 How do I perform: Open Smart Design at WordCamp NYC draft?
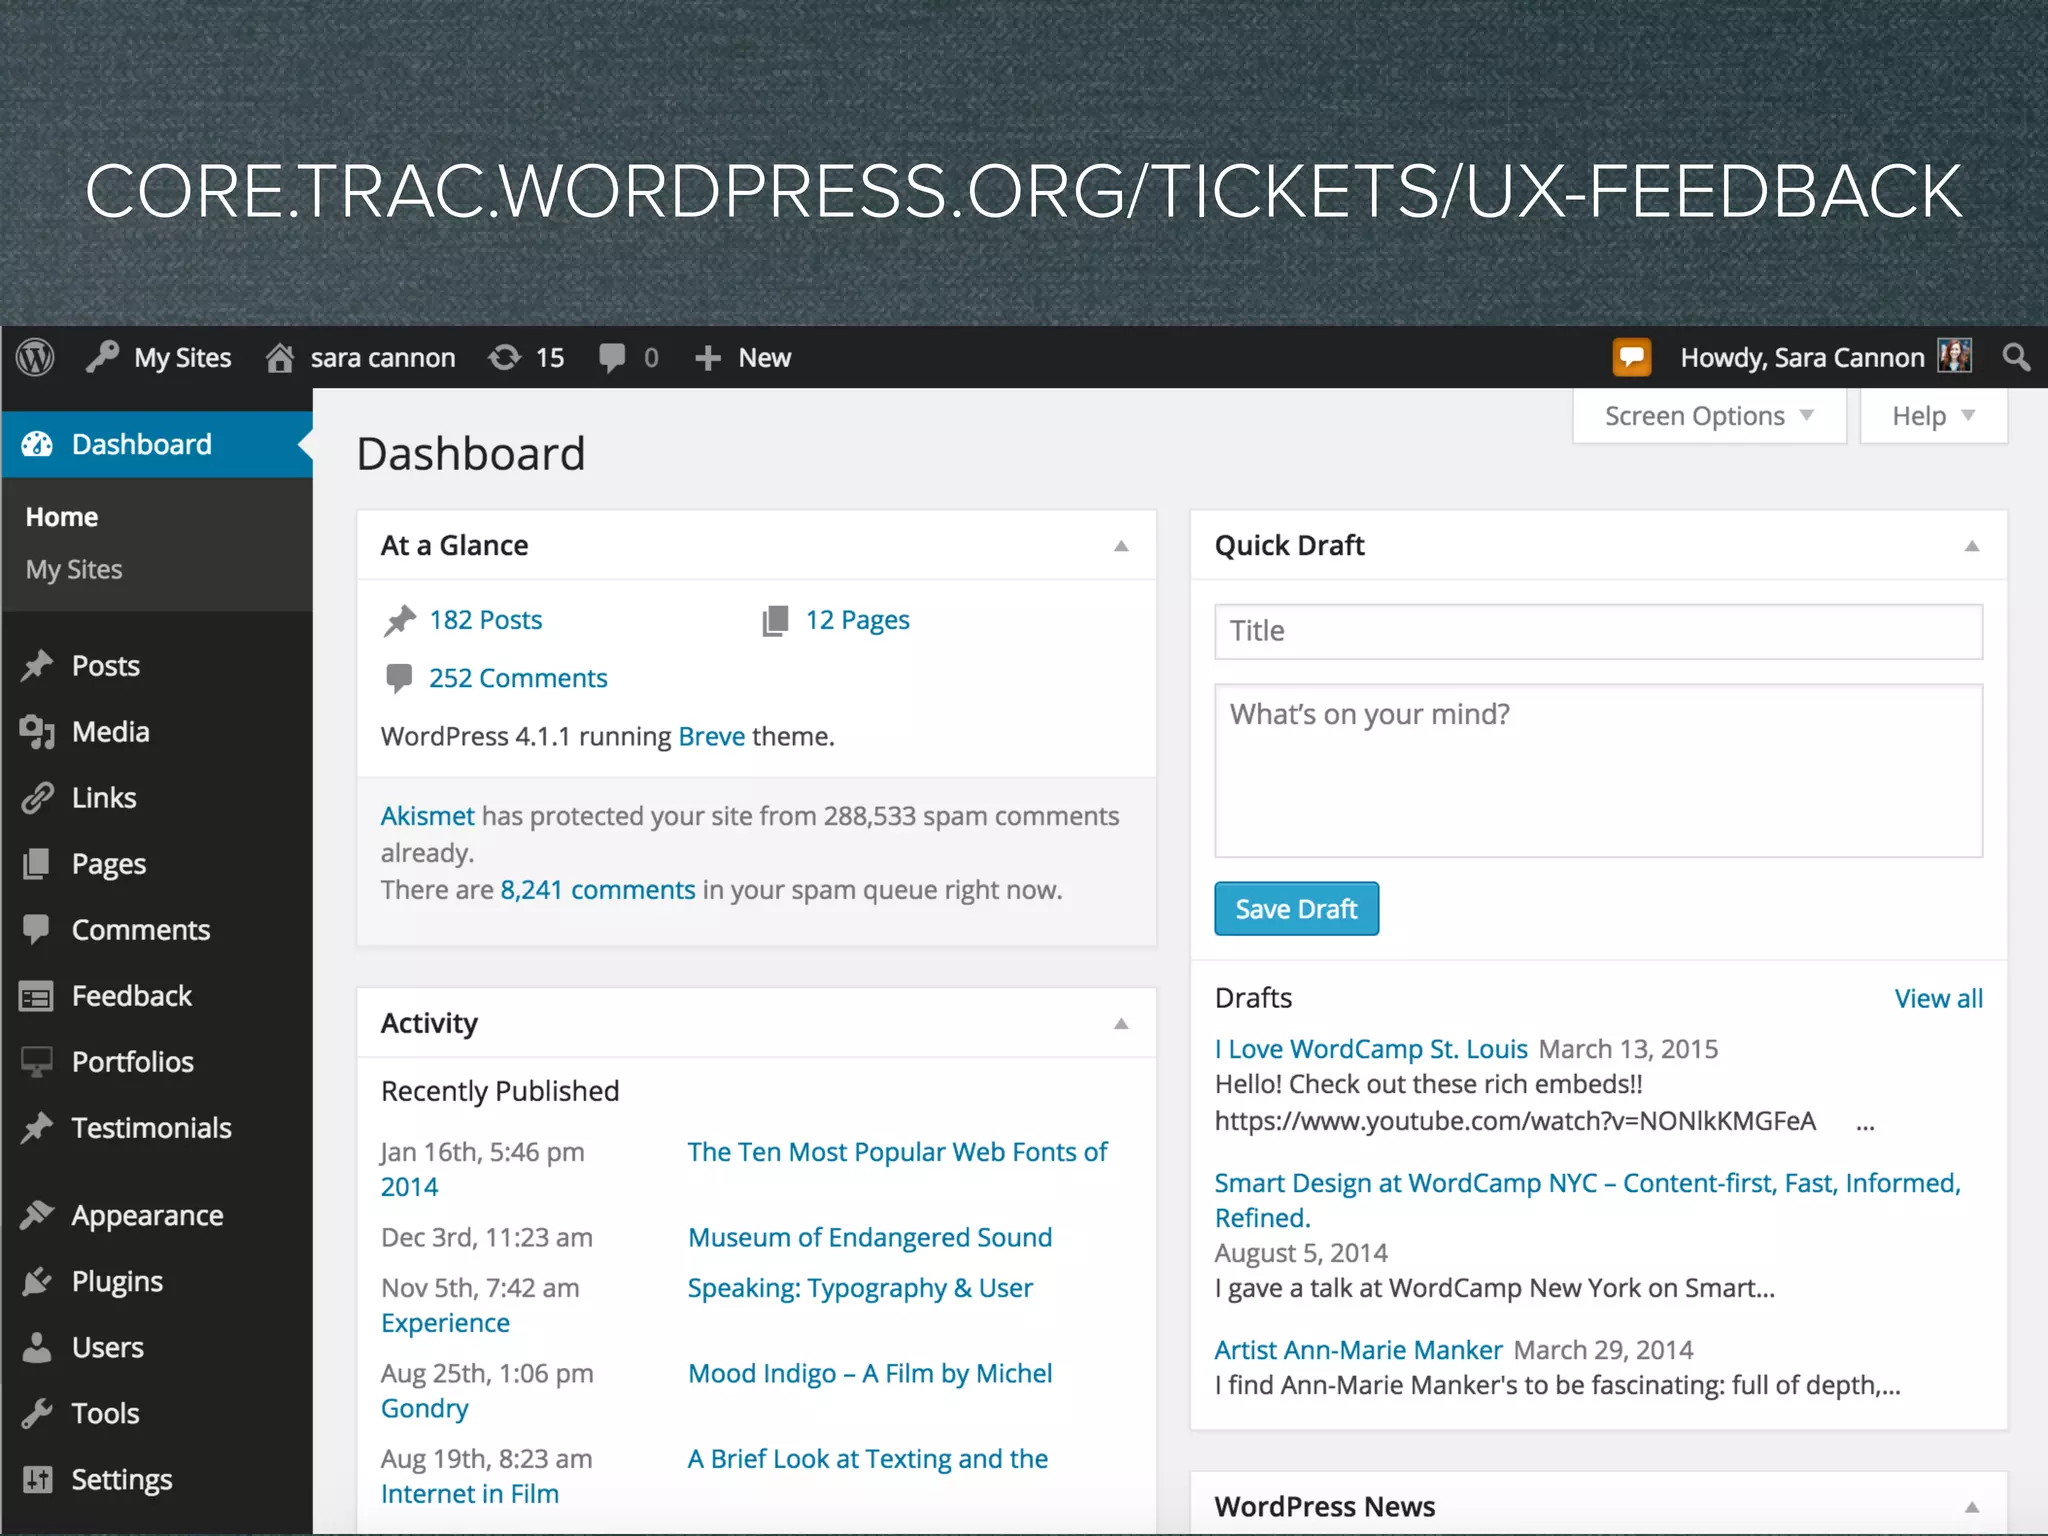point(1587,1200)
